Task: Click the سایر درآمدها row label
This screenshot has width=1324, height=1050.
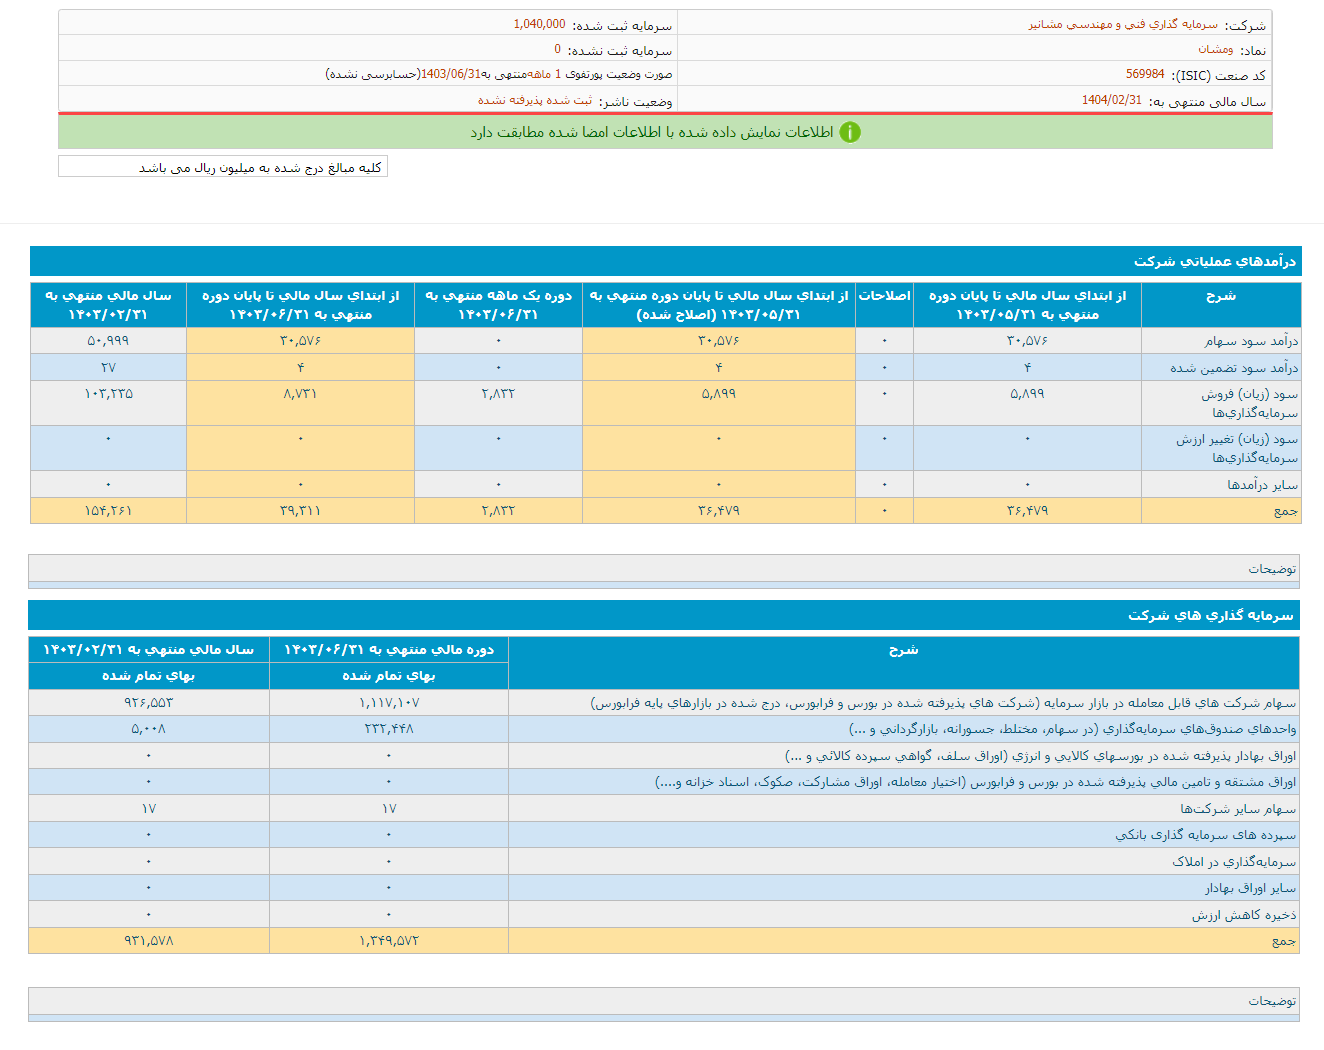Action: click(1262, 485)
